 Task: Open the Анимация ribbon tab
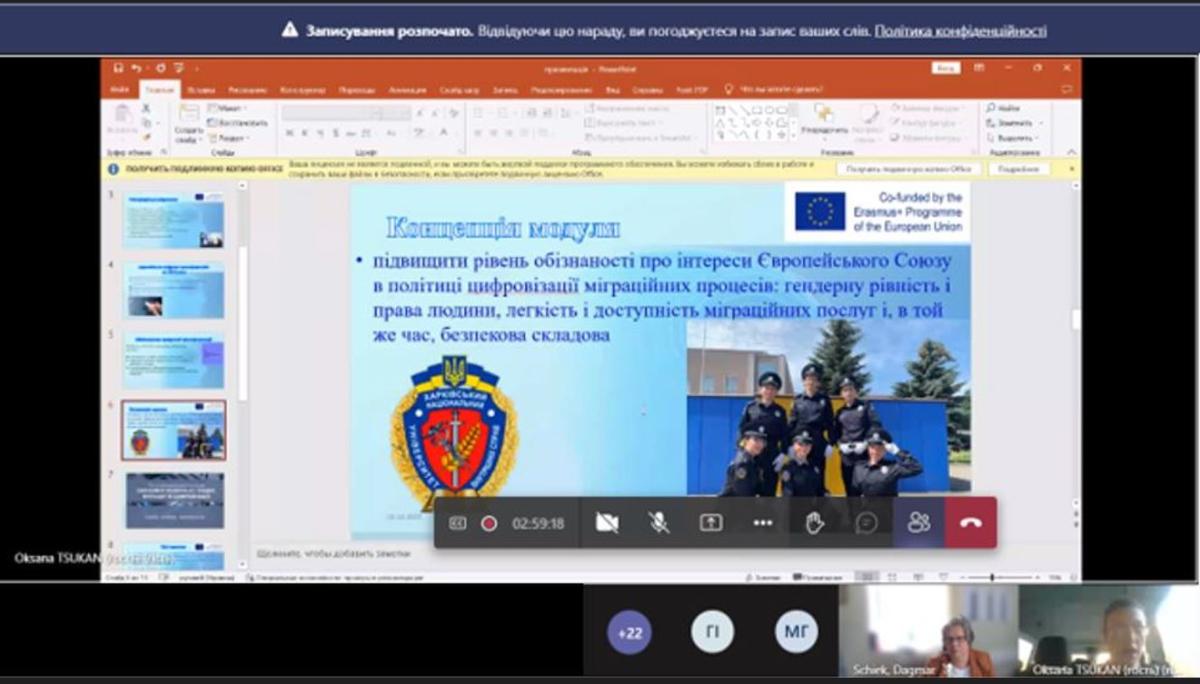pos(407,90)
